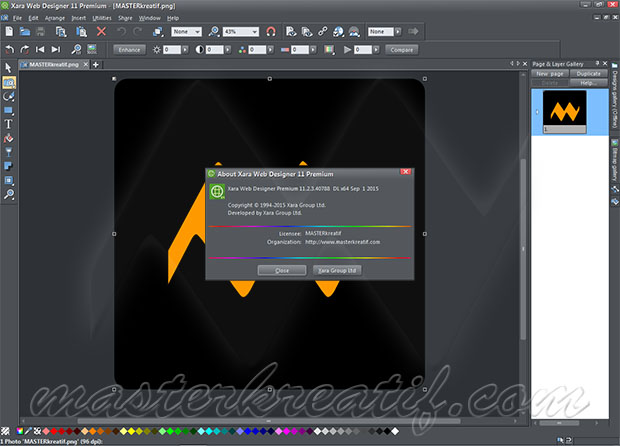Open the color editor icon on color line
The width and height of the screenshot is (620, 446).
tap(20, 431)
